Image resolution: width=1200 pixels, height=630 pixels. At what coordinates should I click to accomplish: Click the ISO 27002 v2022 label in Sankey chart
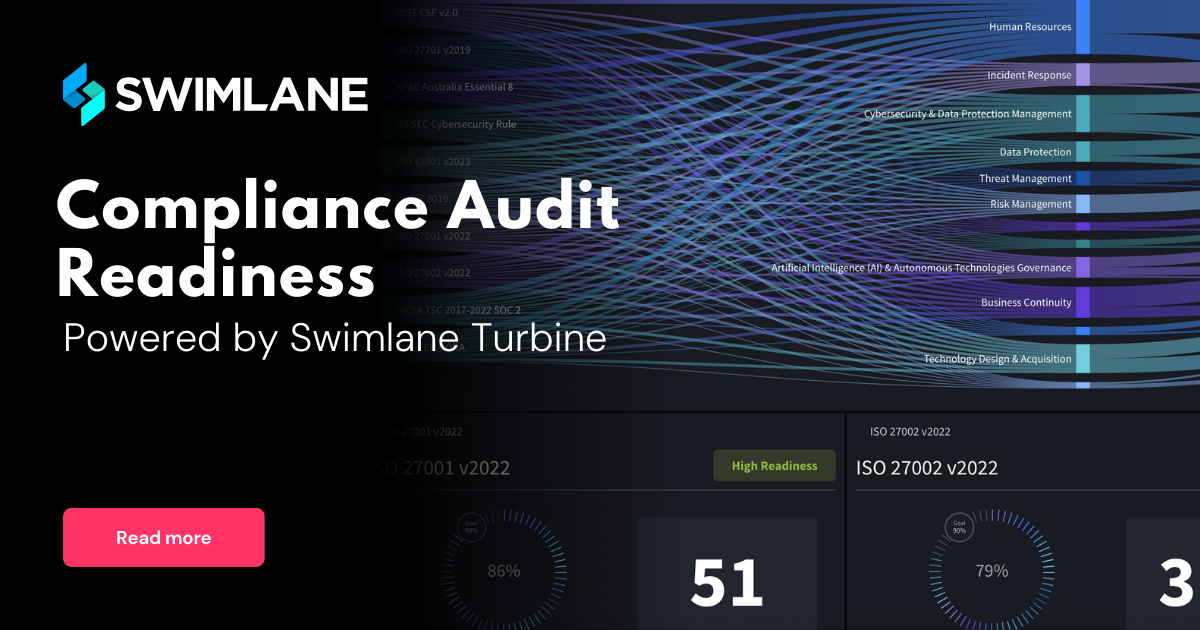[x=434, y=272]
